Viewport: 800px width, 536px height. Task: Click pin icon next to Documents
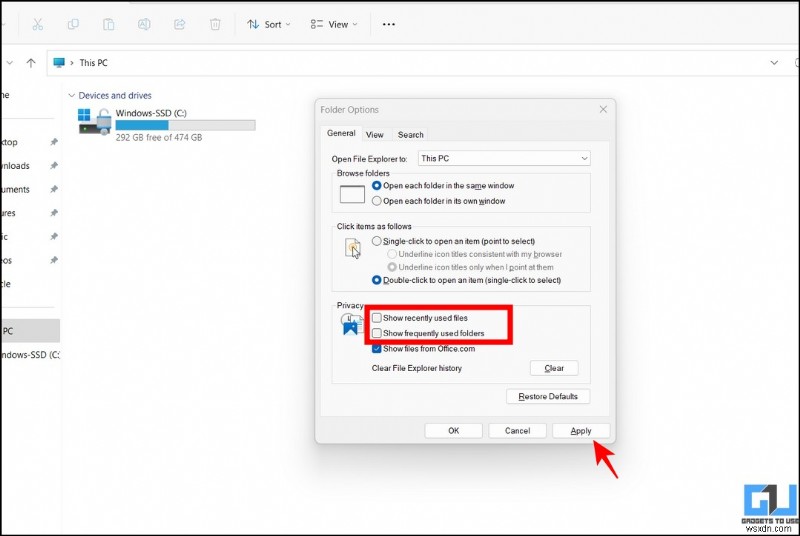tap(54, 189)
